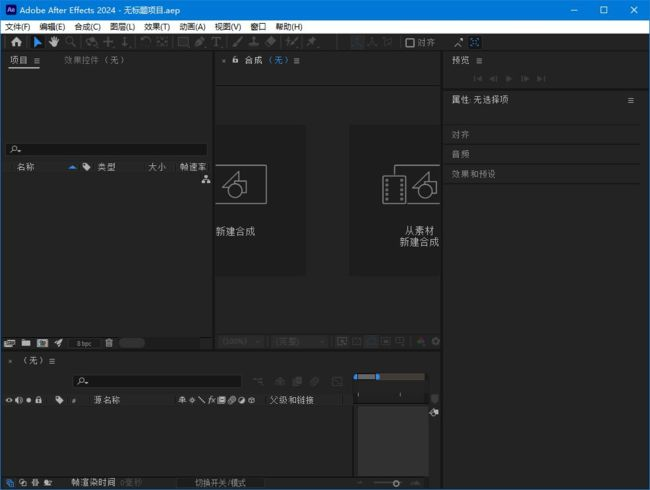Open the 合成(C) menu
Screen dimensions: 650x490
coord(87,26)
